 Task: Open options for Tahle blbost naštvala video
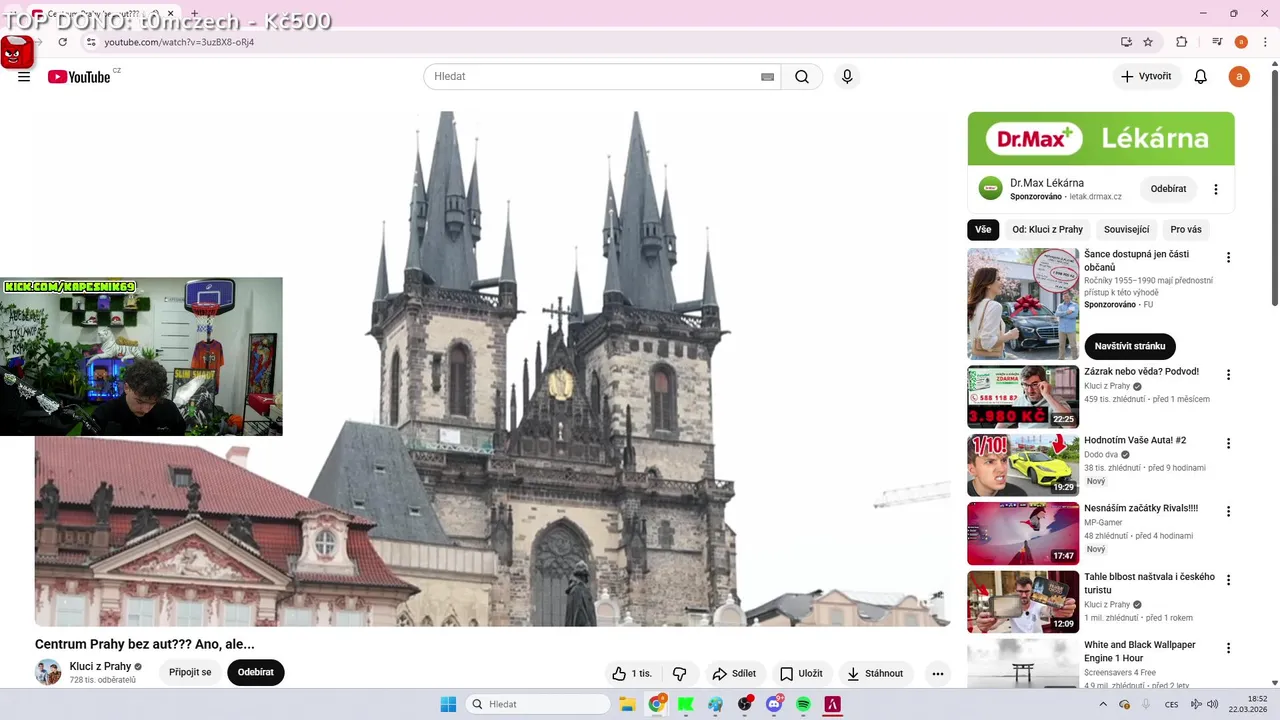[x=1228, y=580]
